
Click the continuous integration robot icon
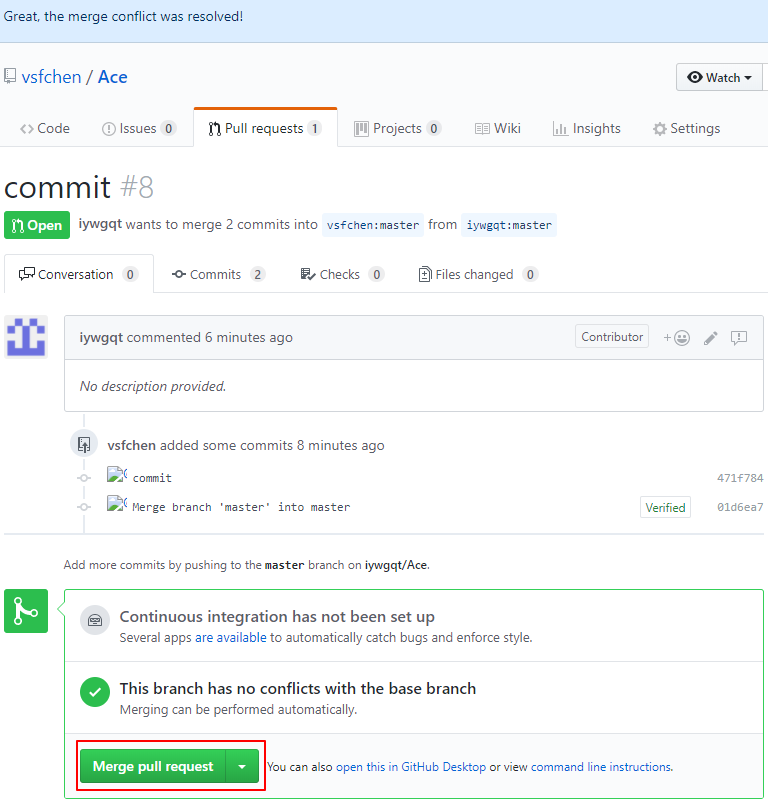click(95, 620)
